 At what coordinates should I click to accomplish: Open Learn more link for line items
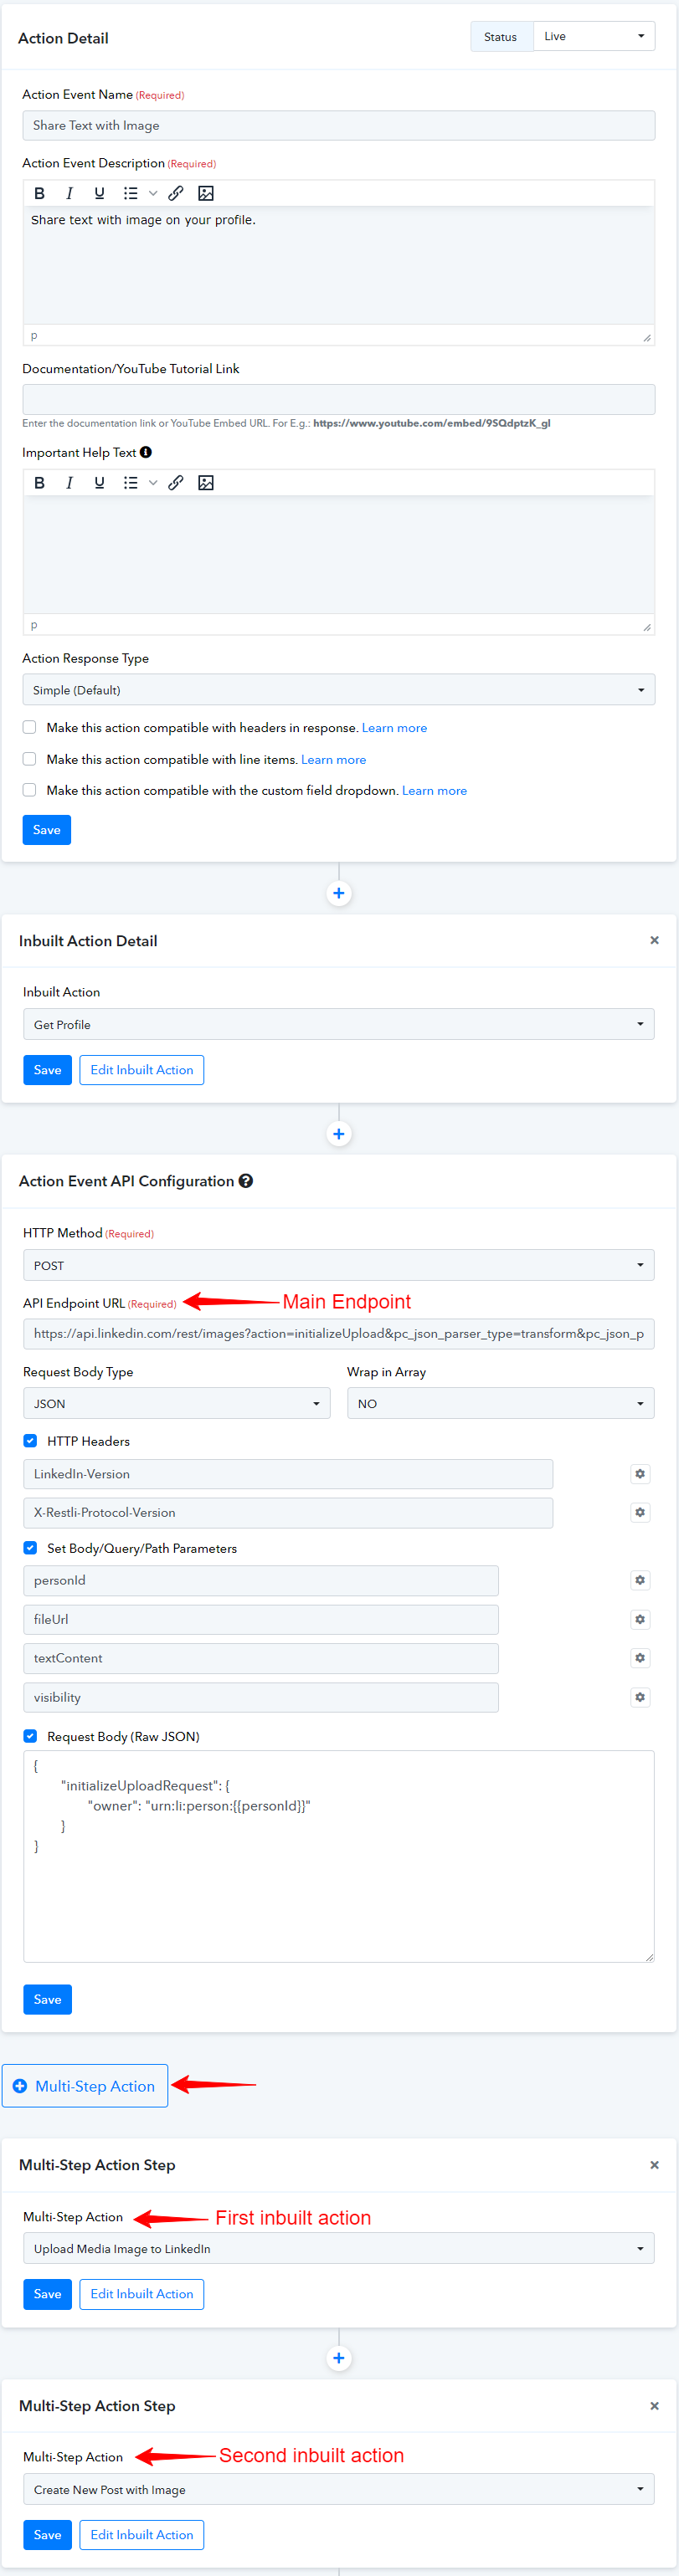(333, 760)
